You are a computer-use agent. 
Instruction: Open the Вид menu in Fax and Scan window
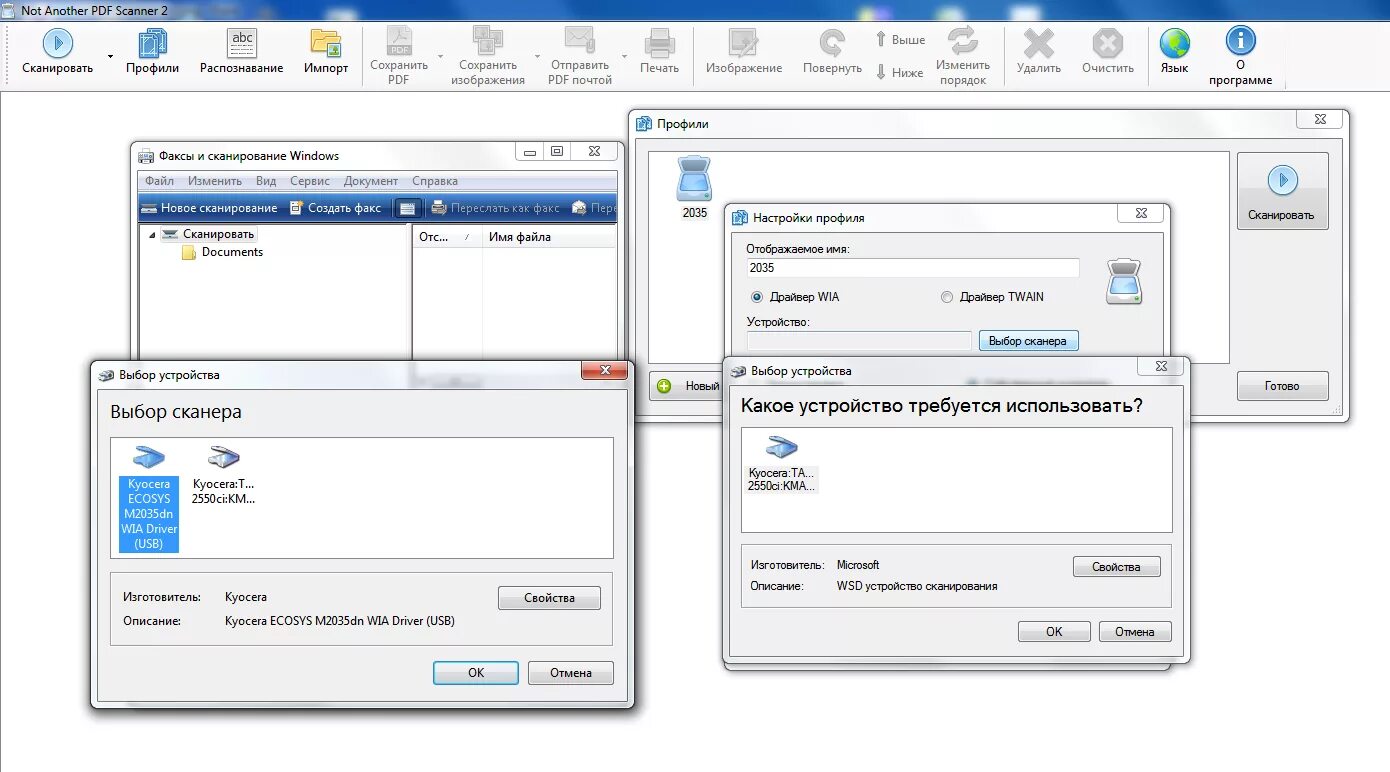coord(266,181)
